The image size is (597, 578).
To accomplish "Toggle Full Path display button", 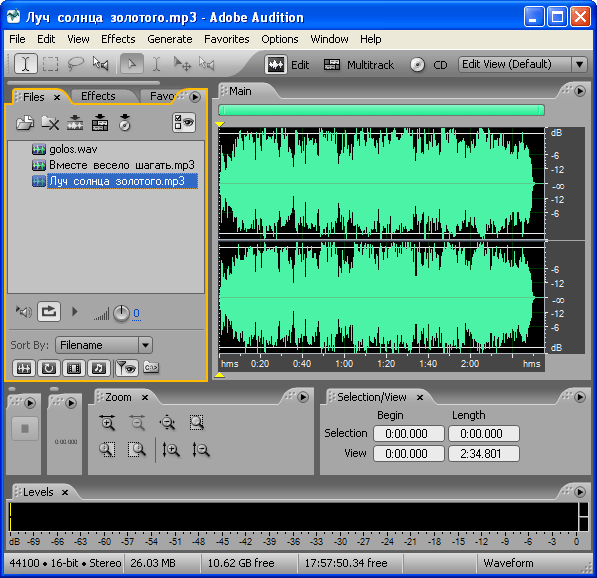I will click(x=151, y=367).
